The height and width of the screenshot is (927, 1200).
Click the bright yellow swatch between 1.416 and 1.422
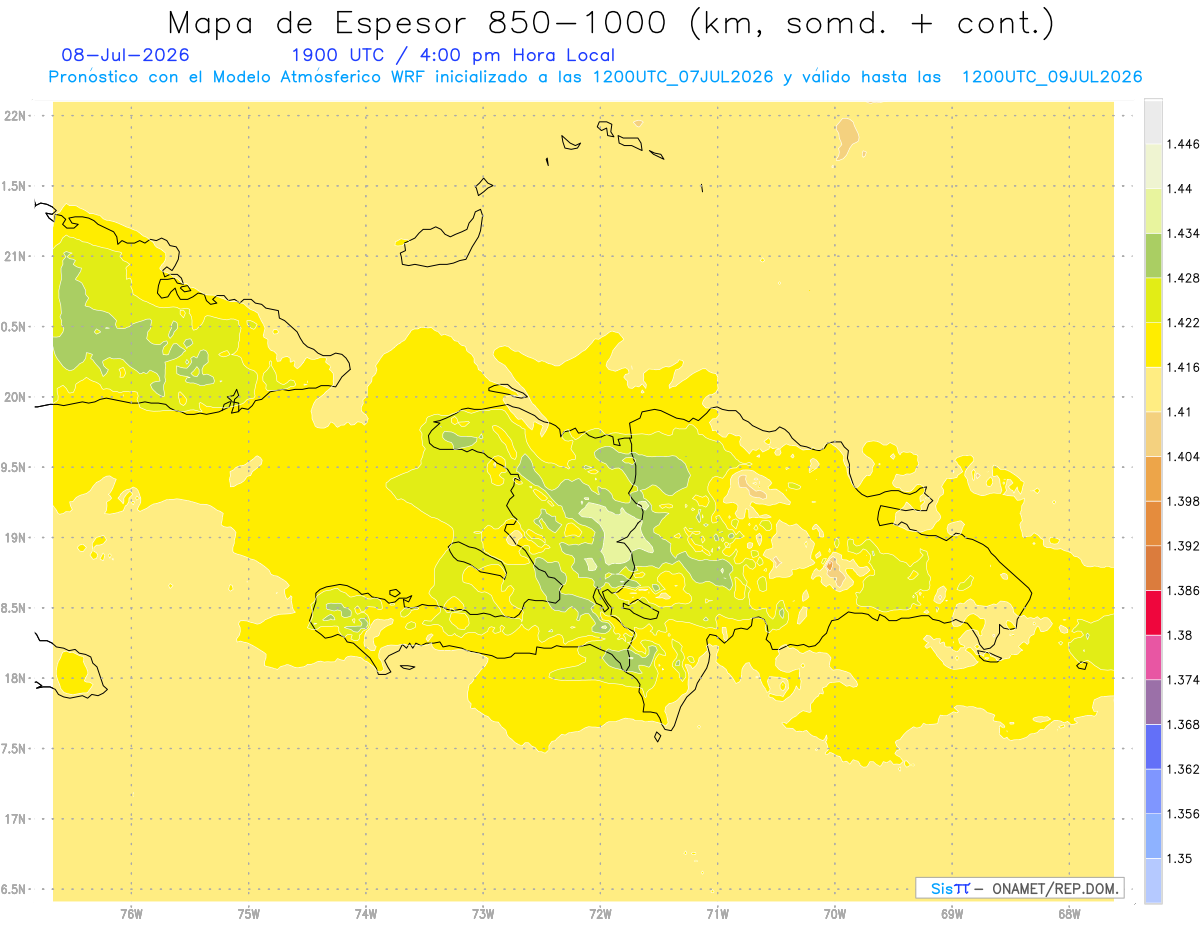coord(1153,345)
